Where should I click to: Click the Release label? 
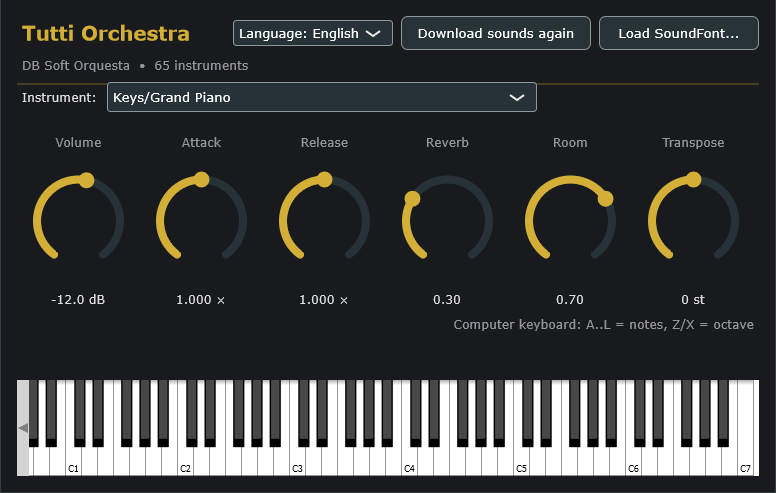click(x=324, y=143)
